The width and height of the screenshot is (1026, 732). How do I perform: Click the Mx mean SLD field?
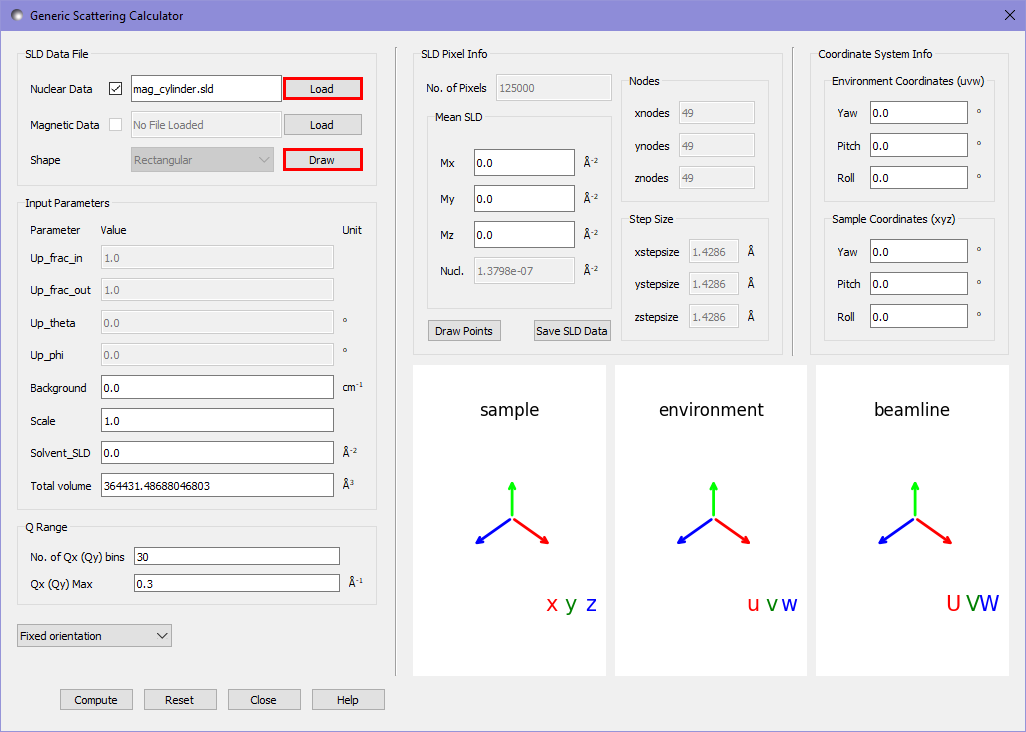pos(524,162)
